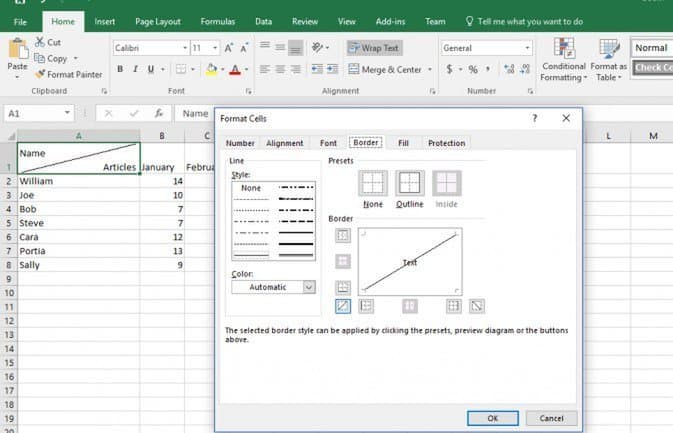Click Decrease Decimal icon
673x433 pixels.
point(525,69)
